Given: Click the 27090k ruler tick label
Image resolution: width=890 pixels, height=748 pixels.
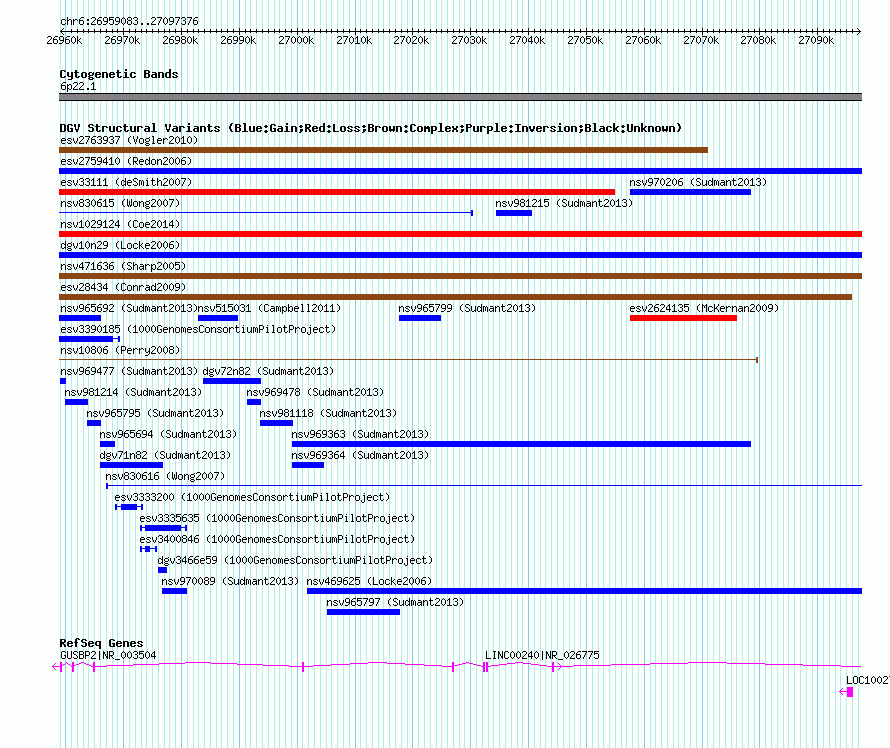Looking at the screenshot, I should click(816, 40).
